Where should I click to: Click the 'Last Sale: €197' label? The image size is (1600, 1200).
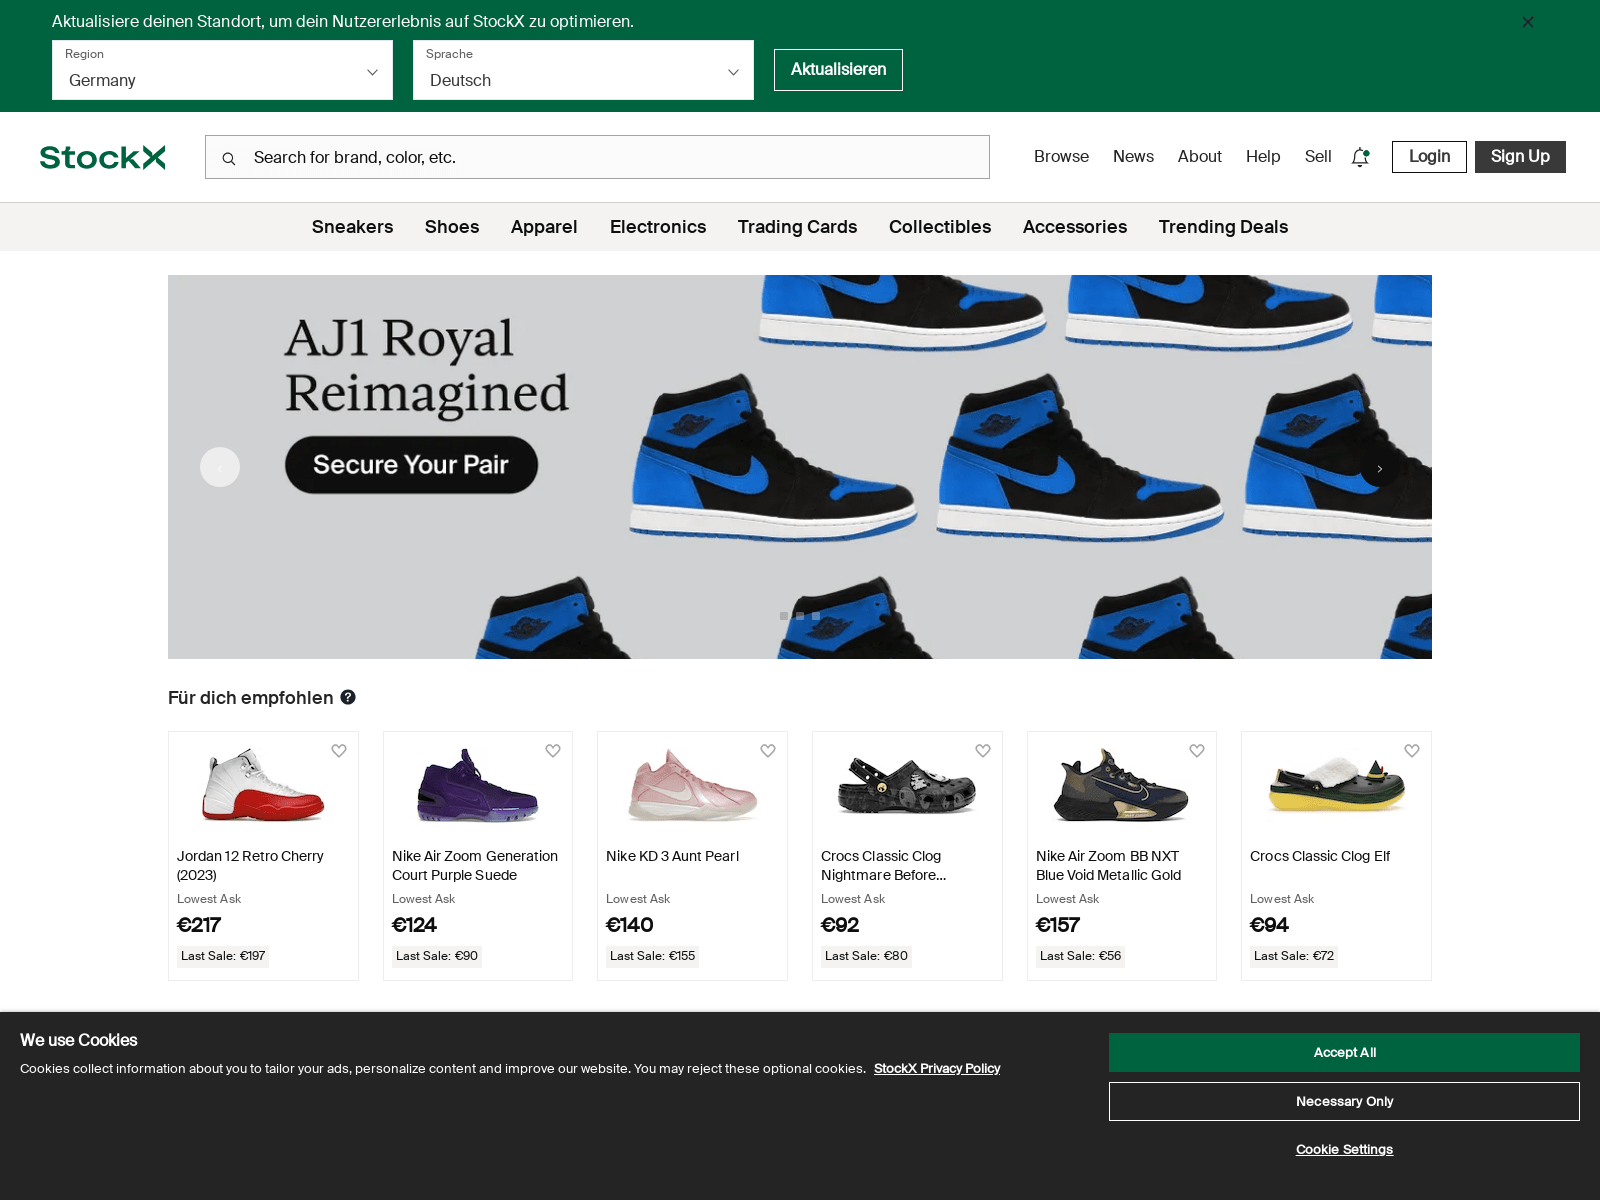[x=223, y=956]
